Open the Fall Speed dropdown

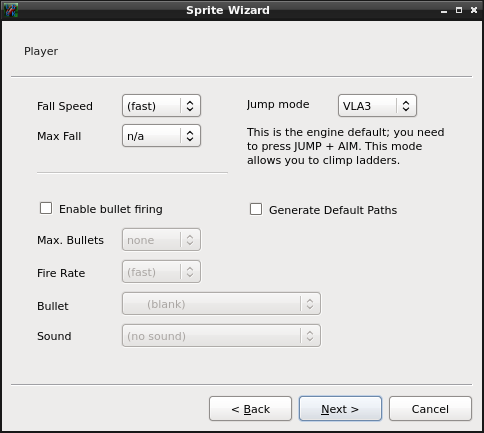click(x=161, y=106)
